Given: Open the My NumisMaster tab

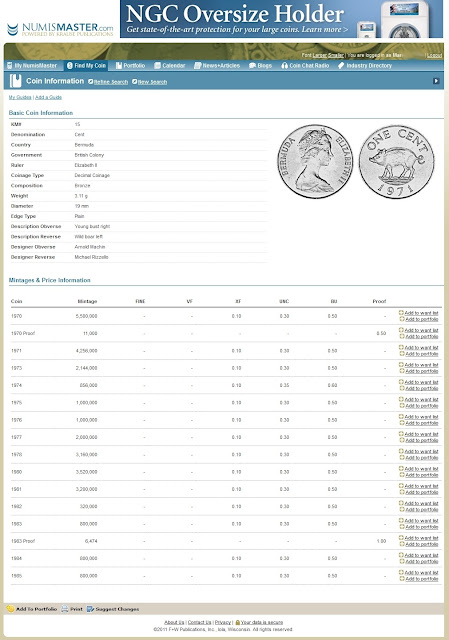Looking at the screenshot, I should click(32, 65).
